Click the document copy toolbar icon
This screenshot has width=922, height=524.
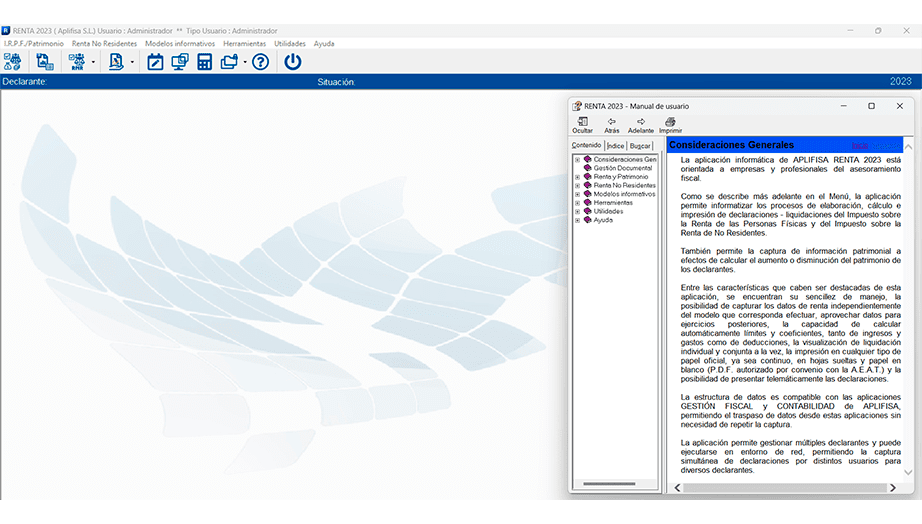click(x=45, y=62)
